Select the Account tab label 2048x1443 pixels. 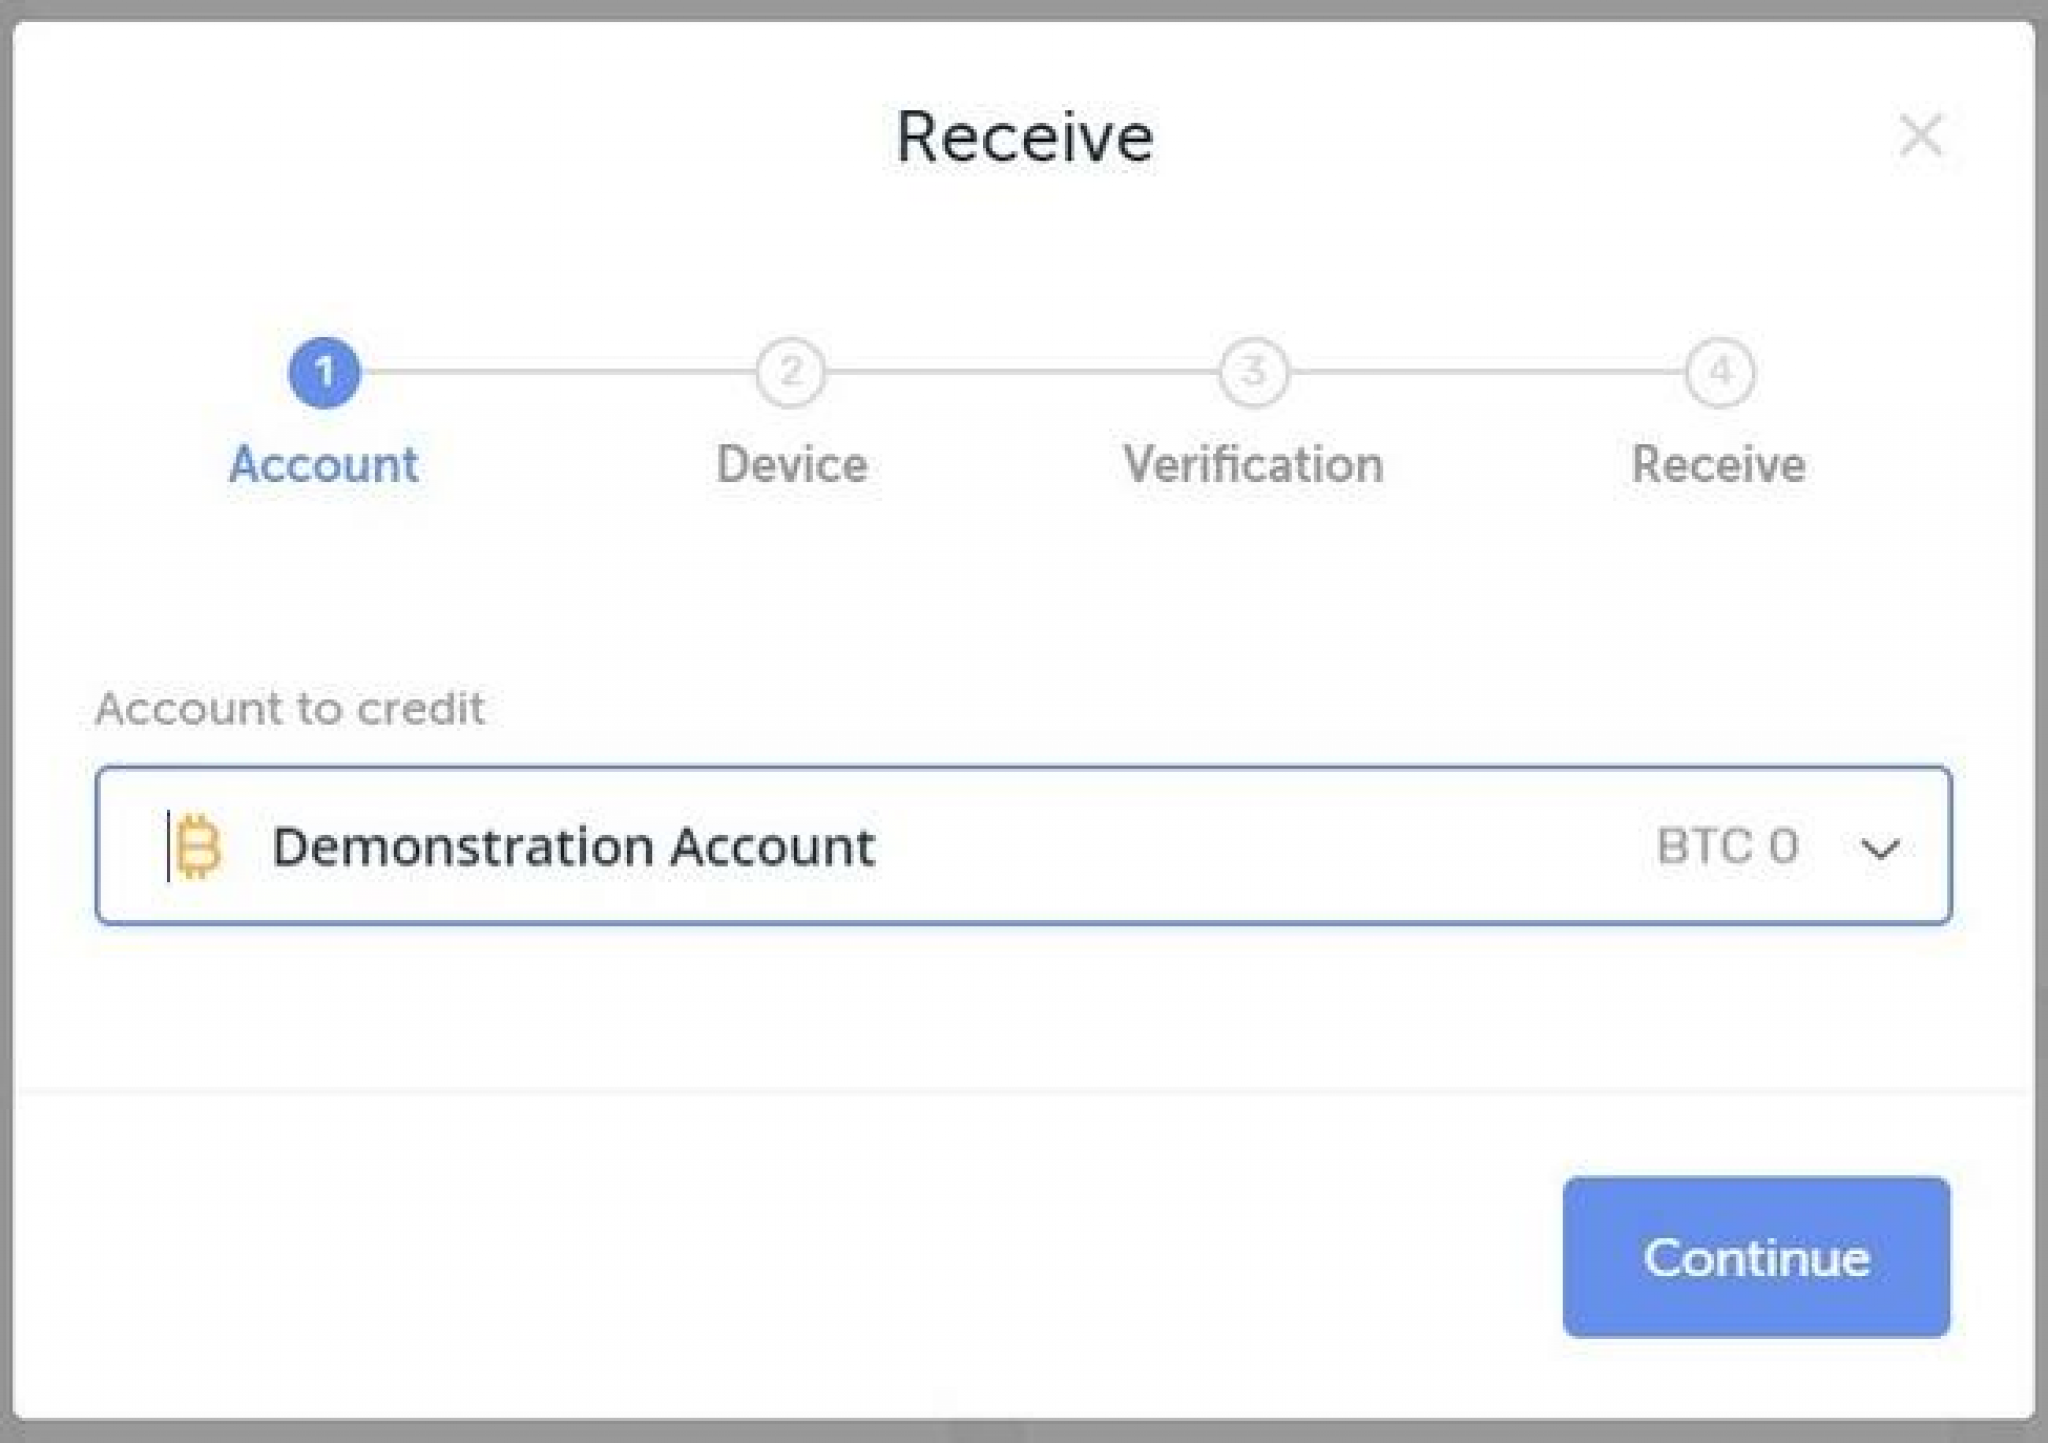324,463
